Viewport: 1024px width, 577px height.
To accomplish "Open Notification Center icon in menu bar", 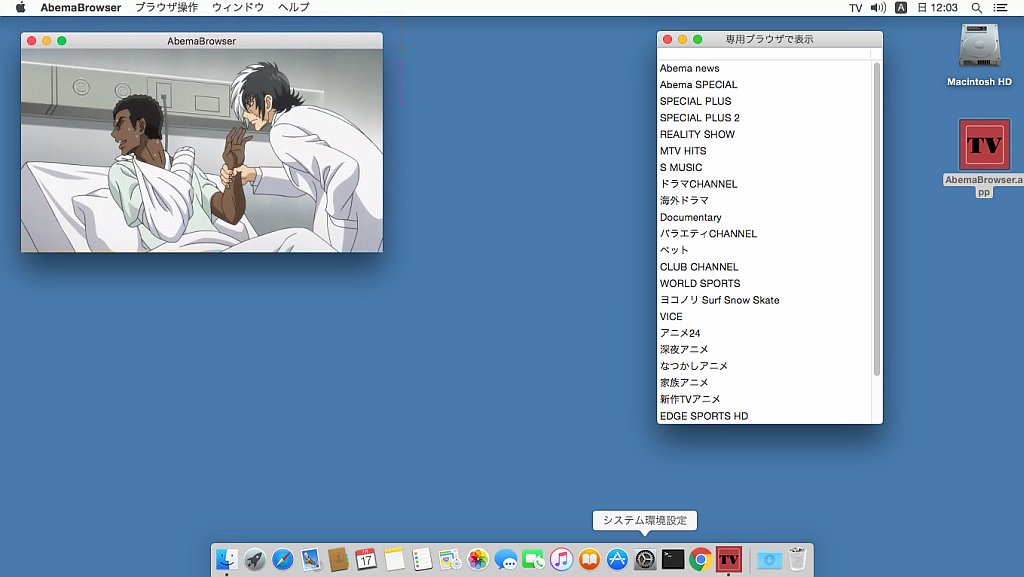I will [1000, 8].
